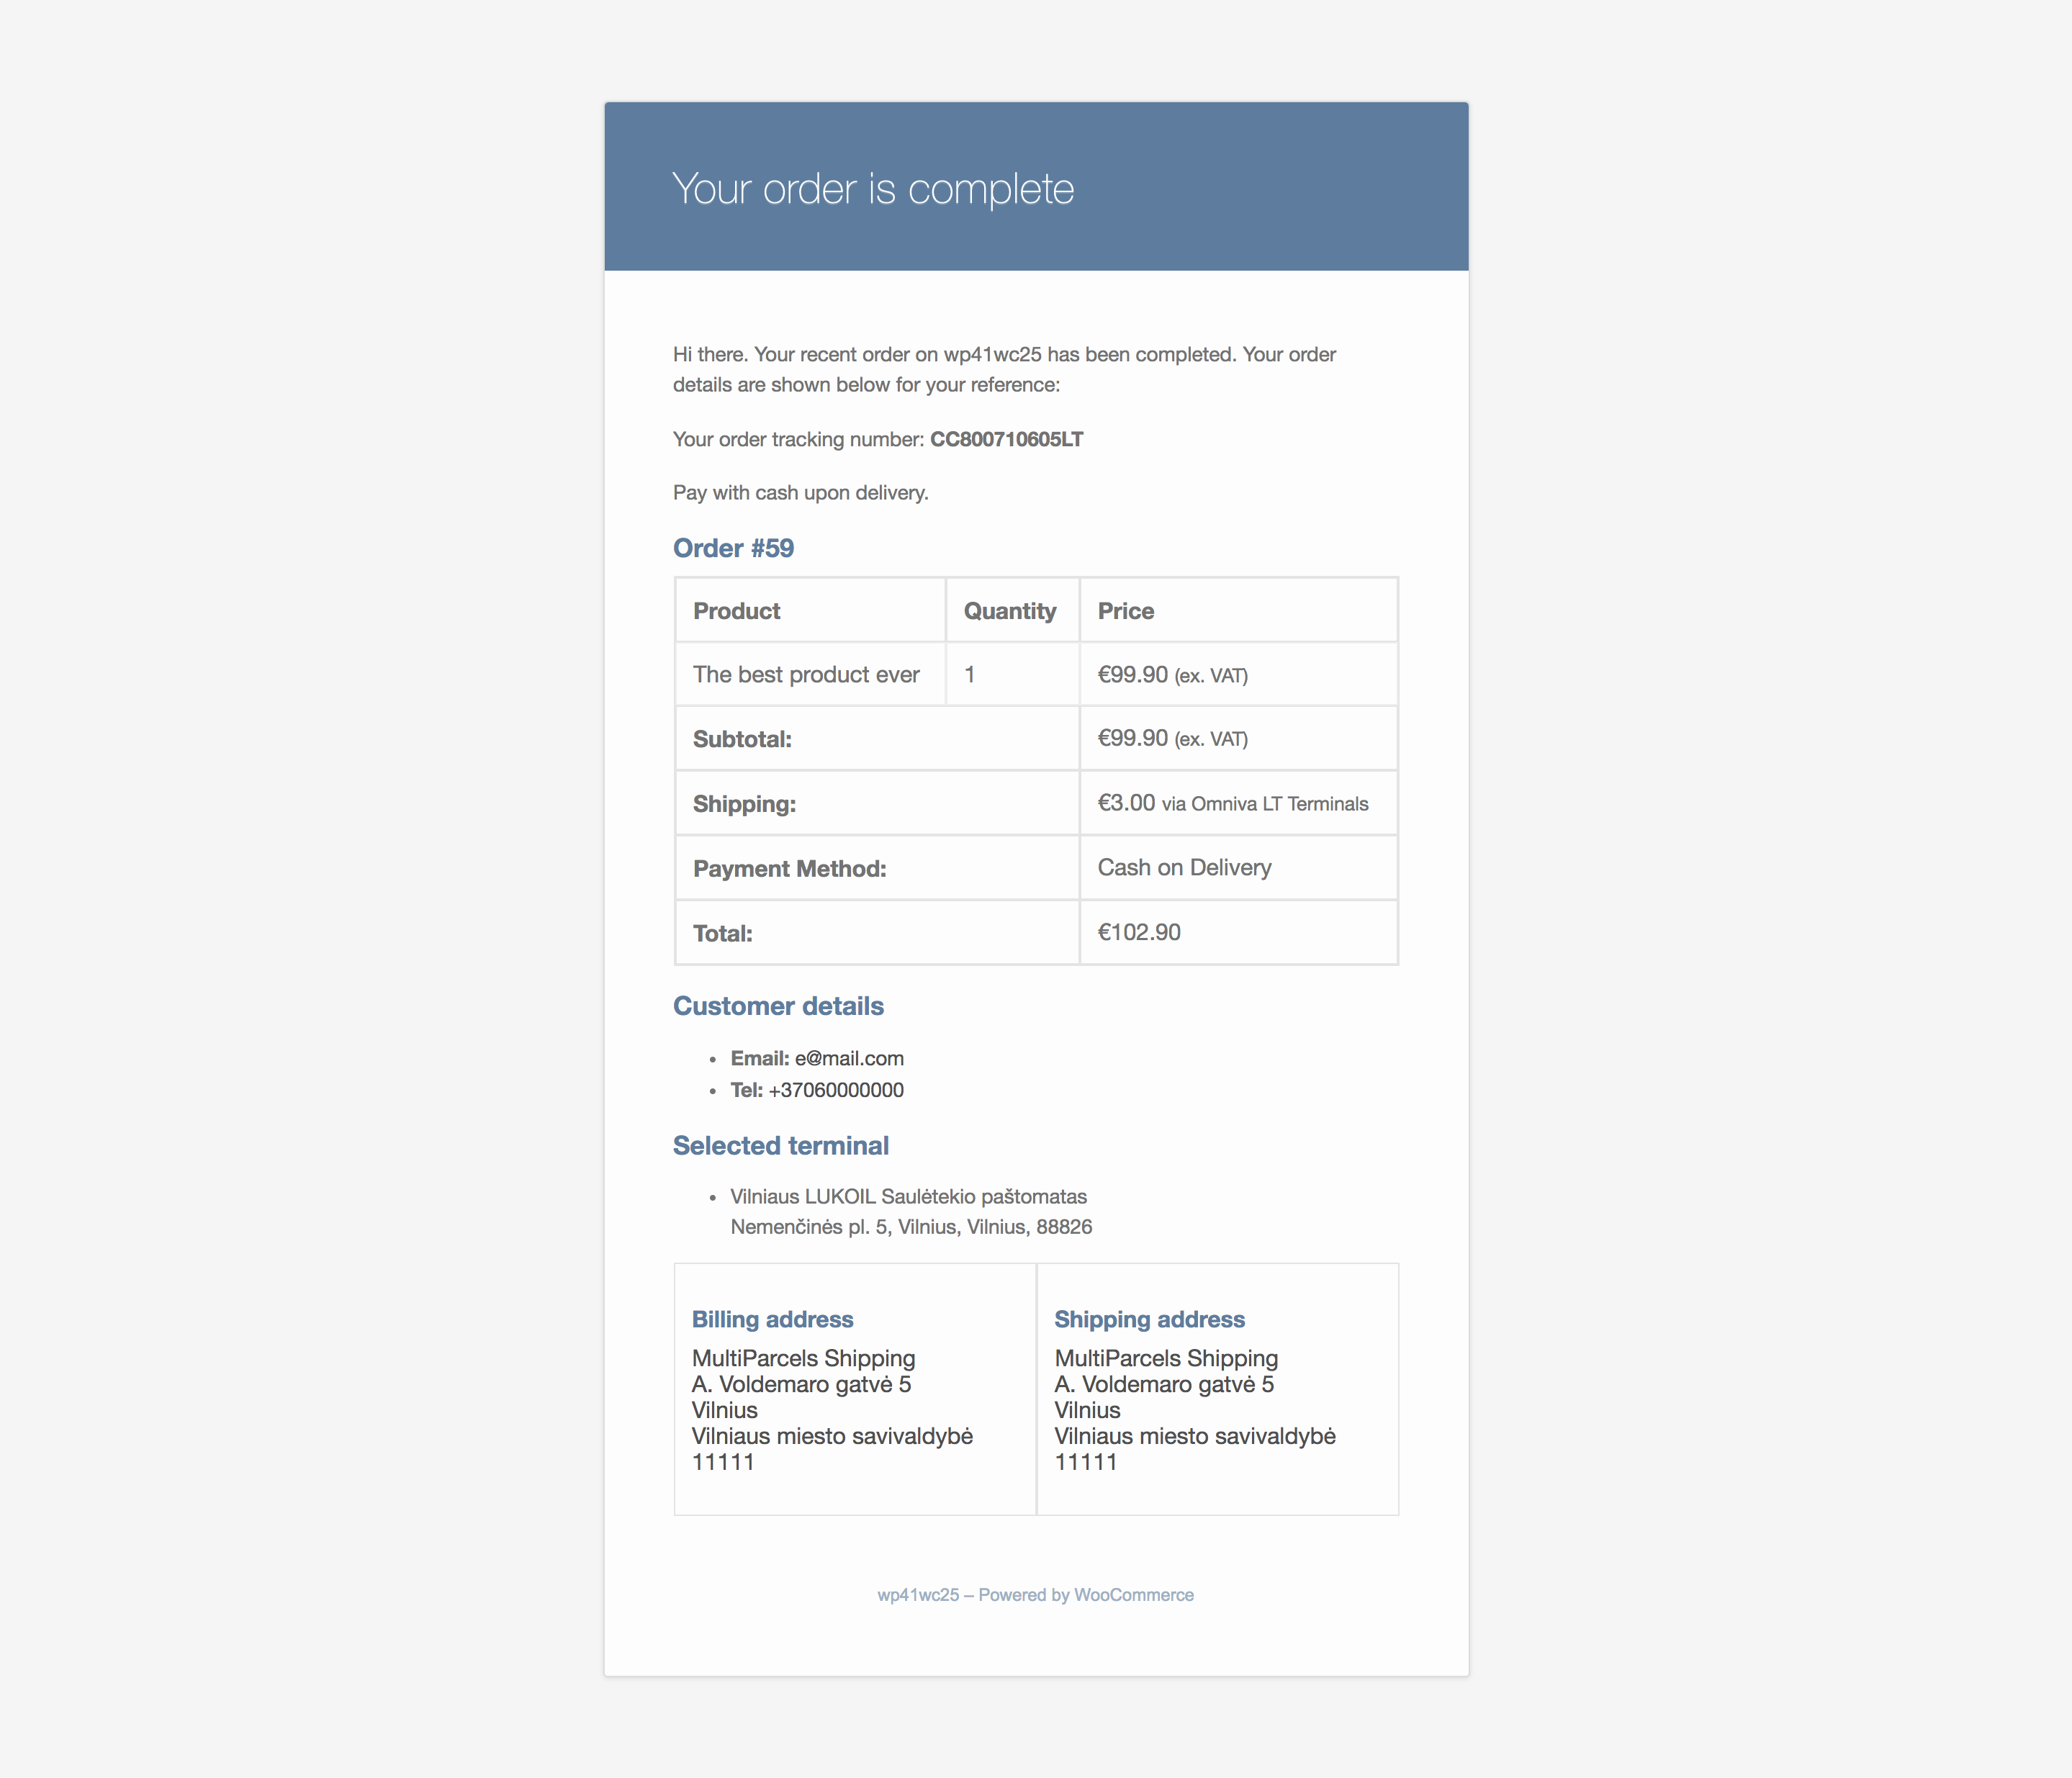The image size is (2072, 1778).
Task: Click the Quantity column header
Action: pos(1009,611)
